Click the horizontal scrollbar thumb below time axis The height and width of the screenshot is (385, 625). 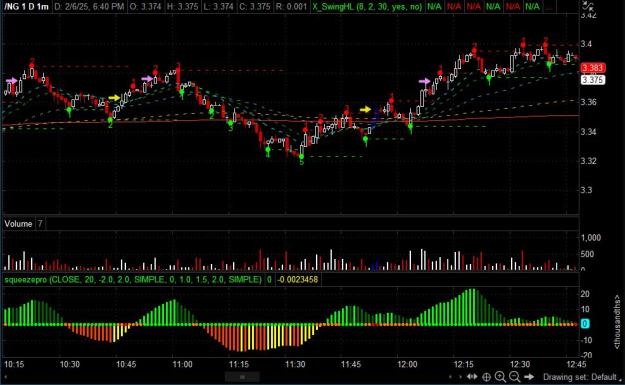point(242,377)
